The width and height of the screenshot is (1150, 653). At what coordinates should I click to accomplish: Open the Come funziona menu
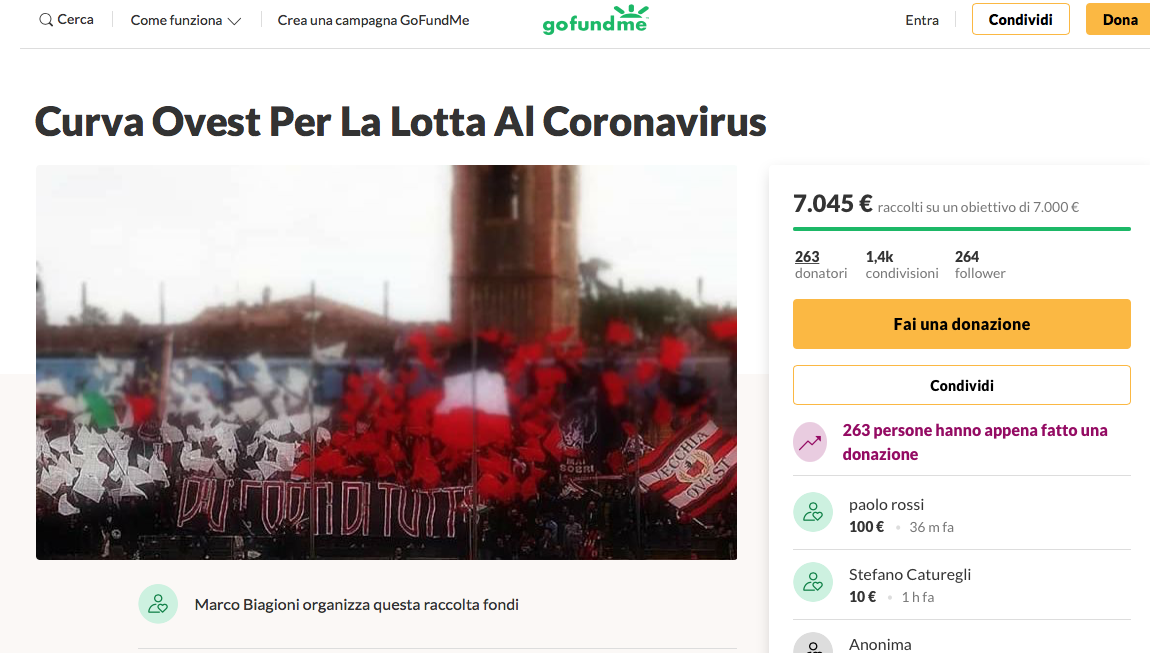(x=186, y=21)
